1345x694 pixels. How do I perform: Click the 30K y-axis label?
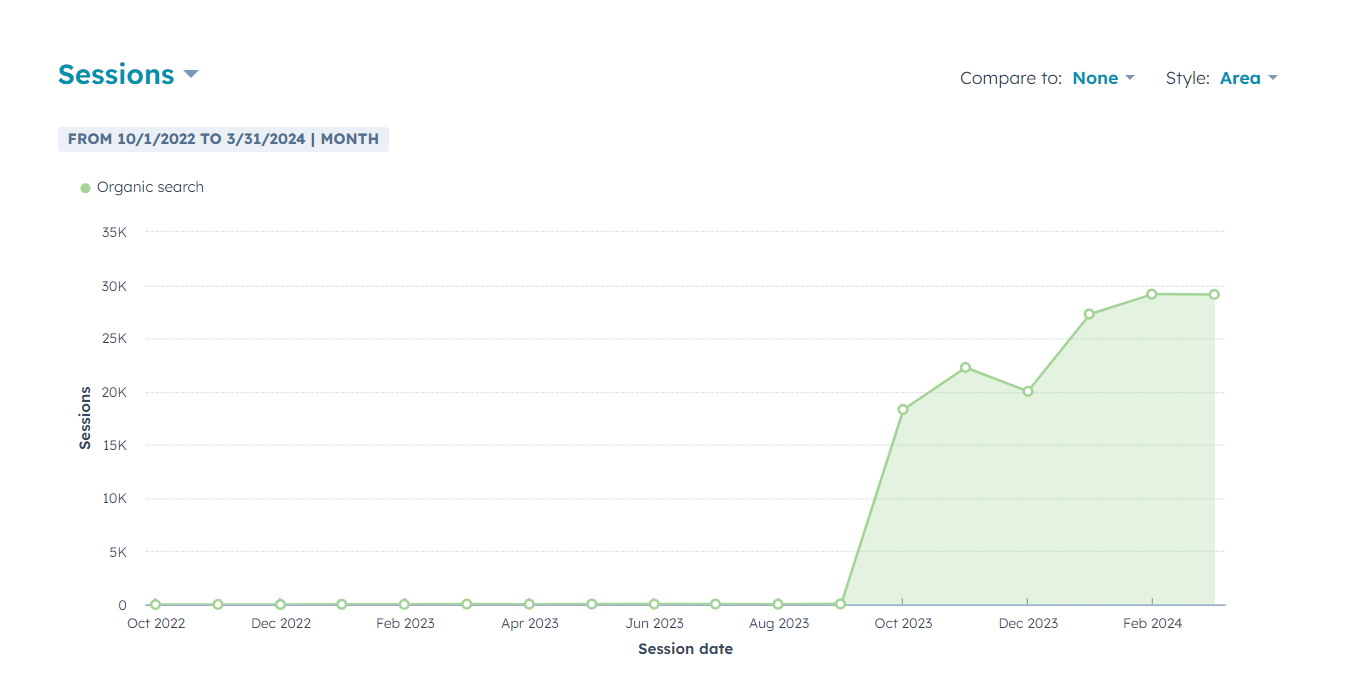(116, 286)
